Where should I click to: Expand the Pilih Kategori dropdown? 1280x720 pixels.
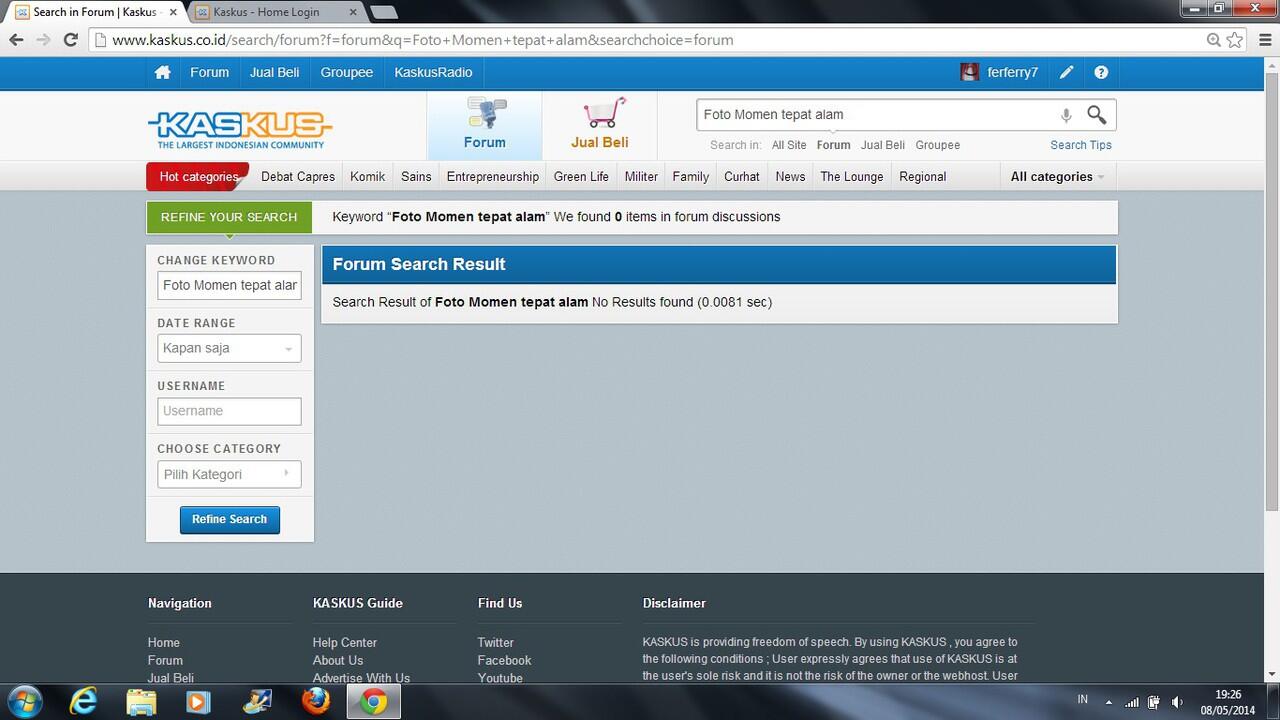(x=229, y=474)
